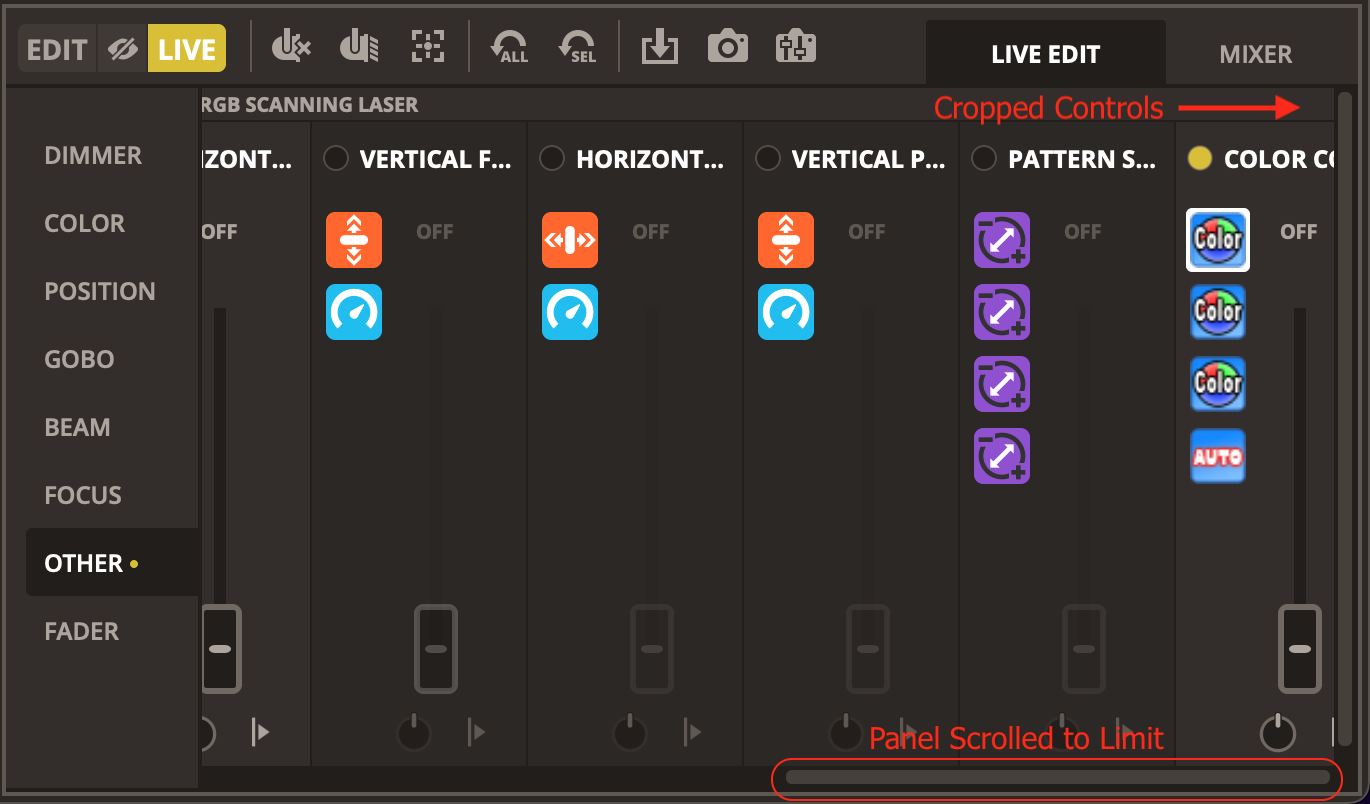Select the OTHER category
The image size is (1370, 804).
112,563
